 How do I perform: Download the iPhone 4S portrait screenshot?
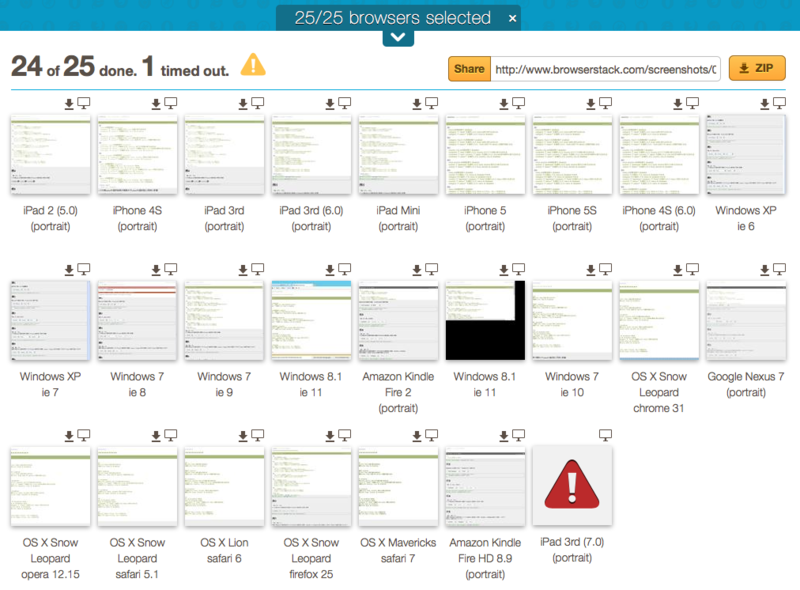[156, 104]
